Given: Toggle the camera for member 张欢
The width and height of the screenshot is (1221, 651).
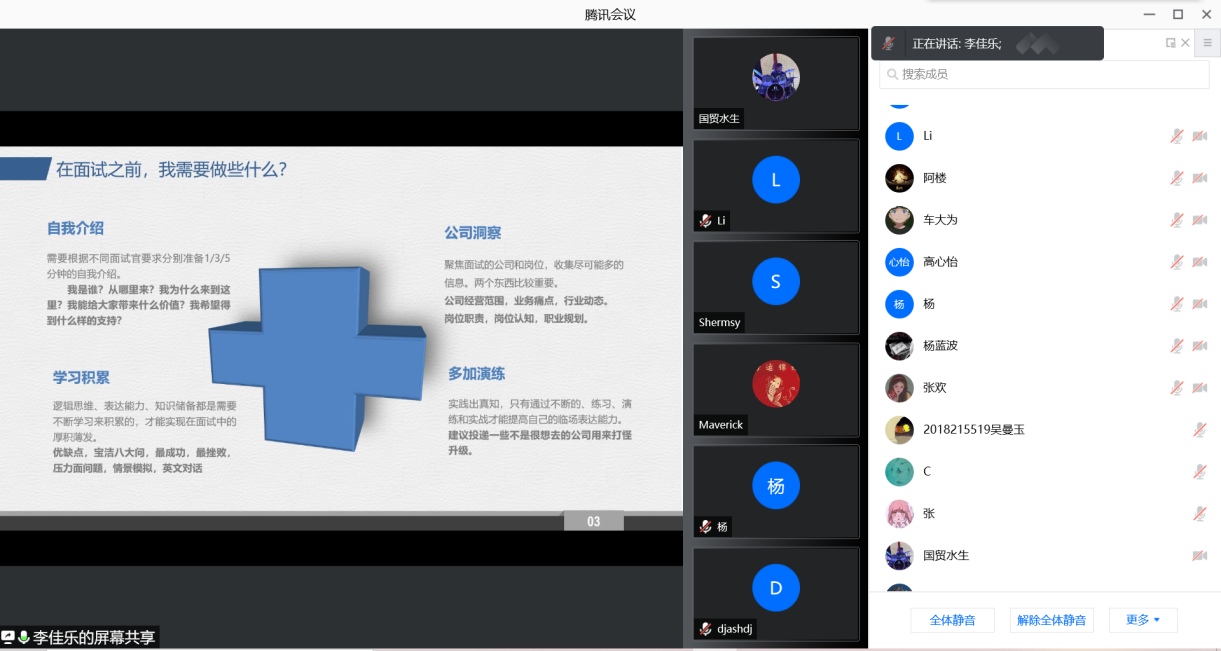Looking at the screenshot, I should (1199, 388).
